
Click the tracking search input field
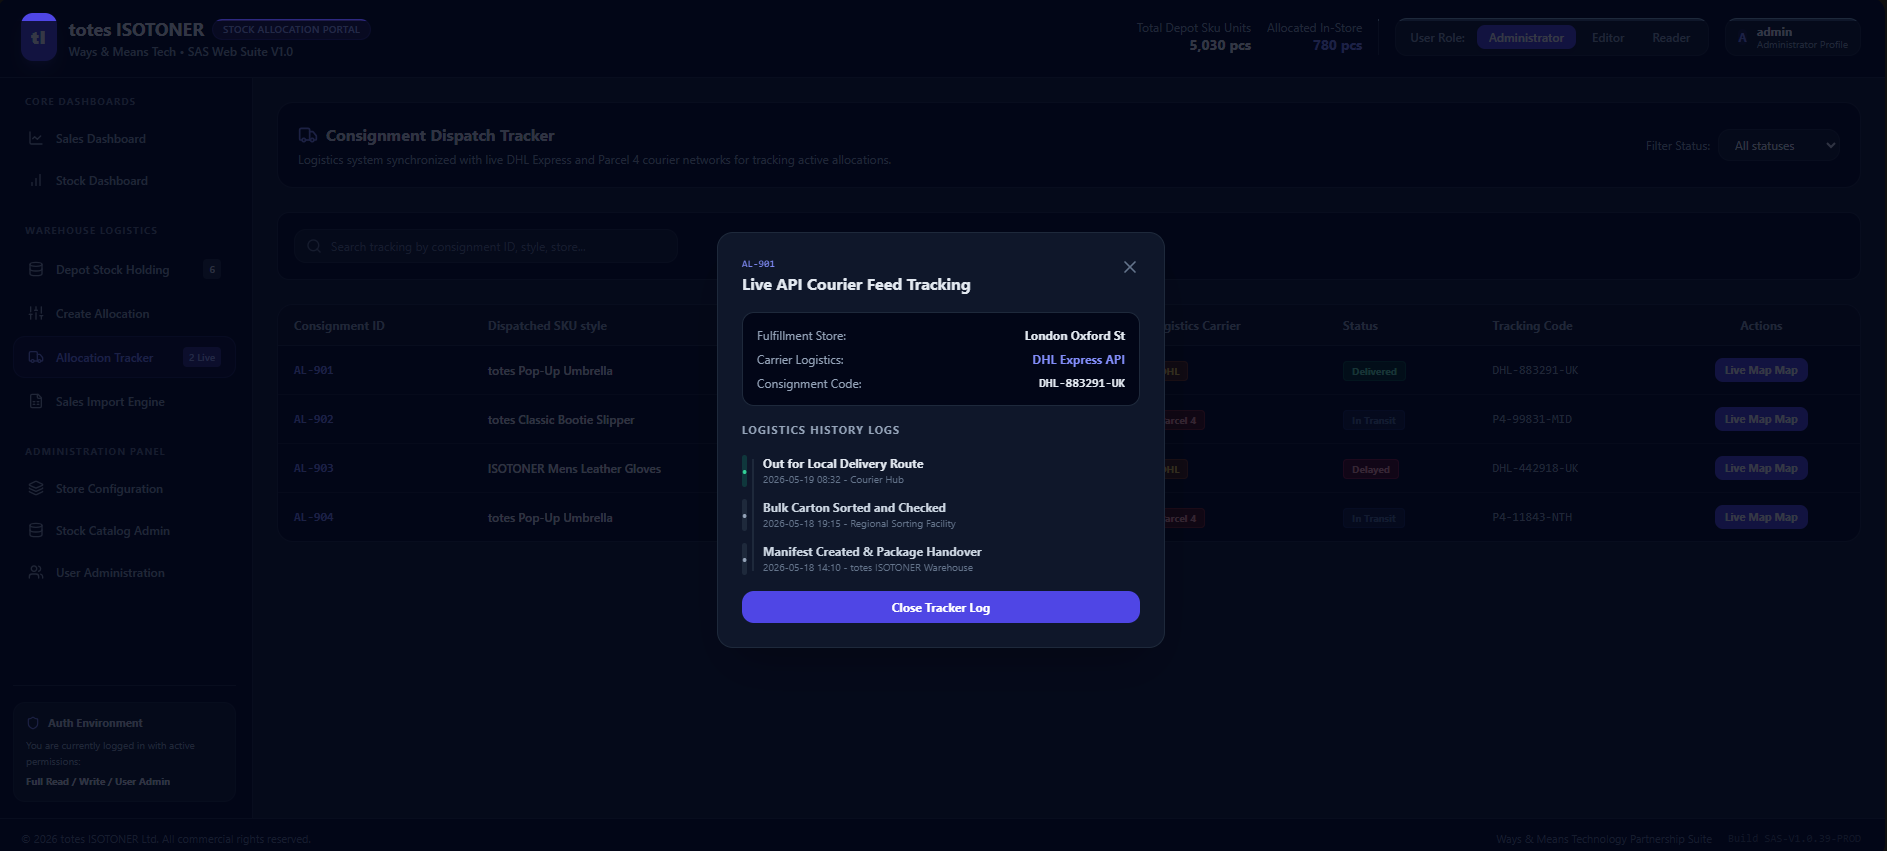pyautogui.click(x=486, y=247)
